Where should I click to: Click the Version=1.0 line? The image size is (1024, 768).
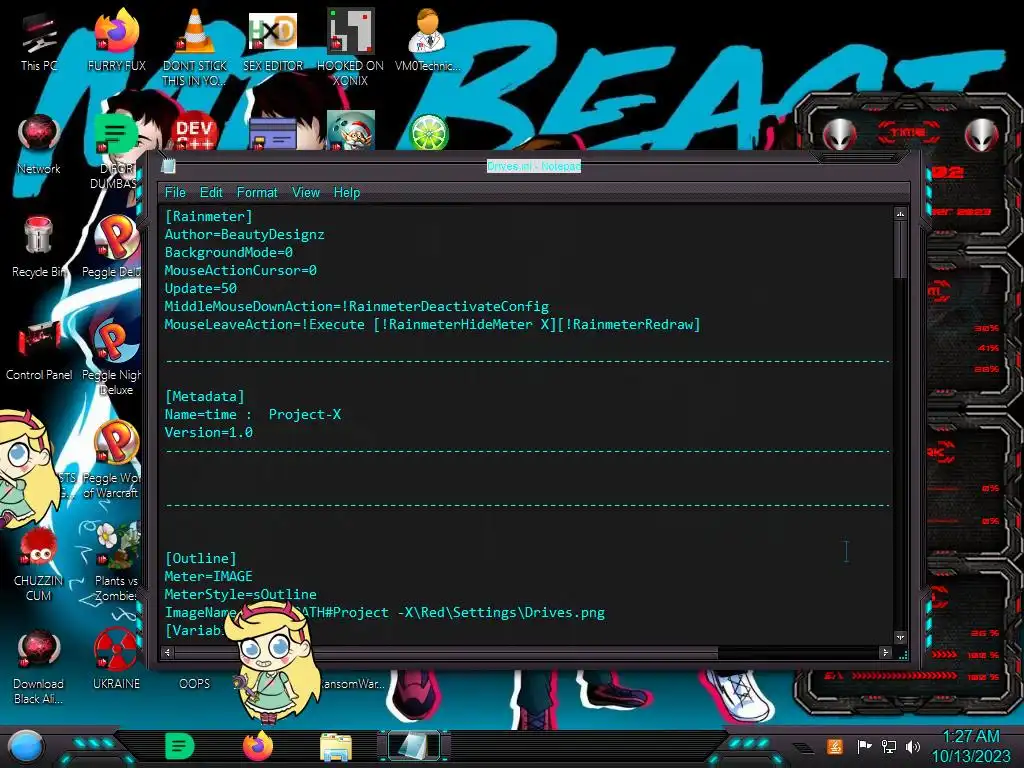point(208,432)
